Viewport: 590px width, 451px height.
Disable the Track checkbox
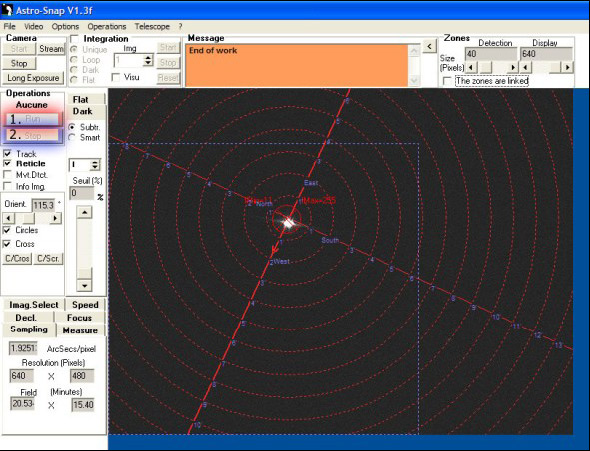pos(7,153)
